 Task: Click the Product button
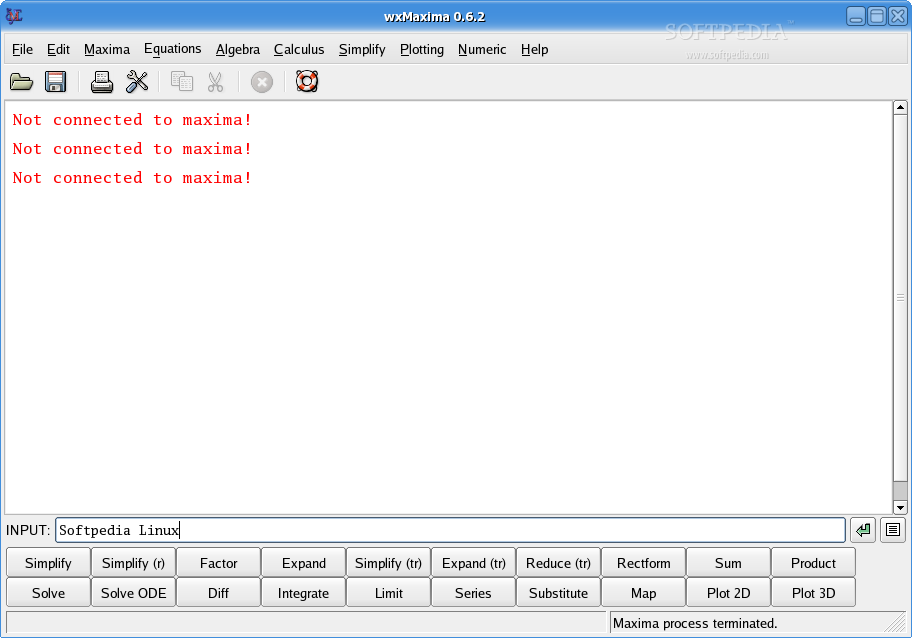pos(813,563)
